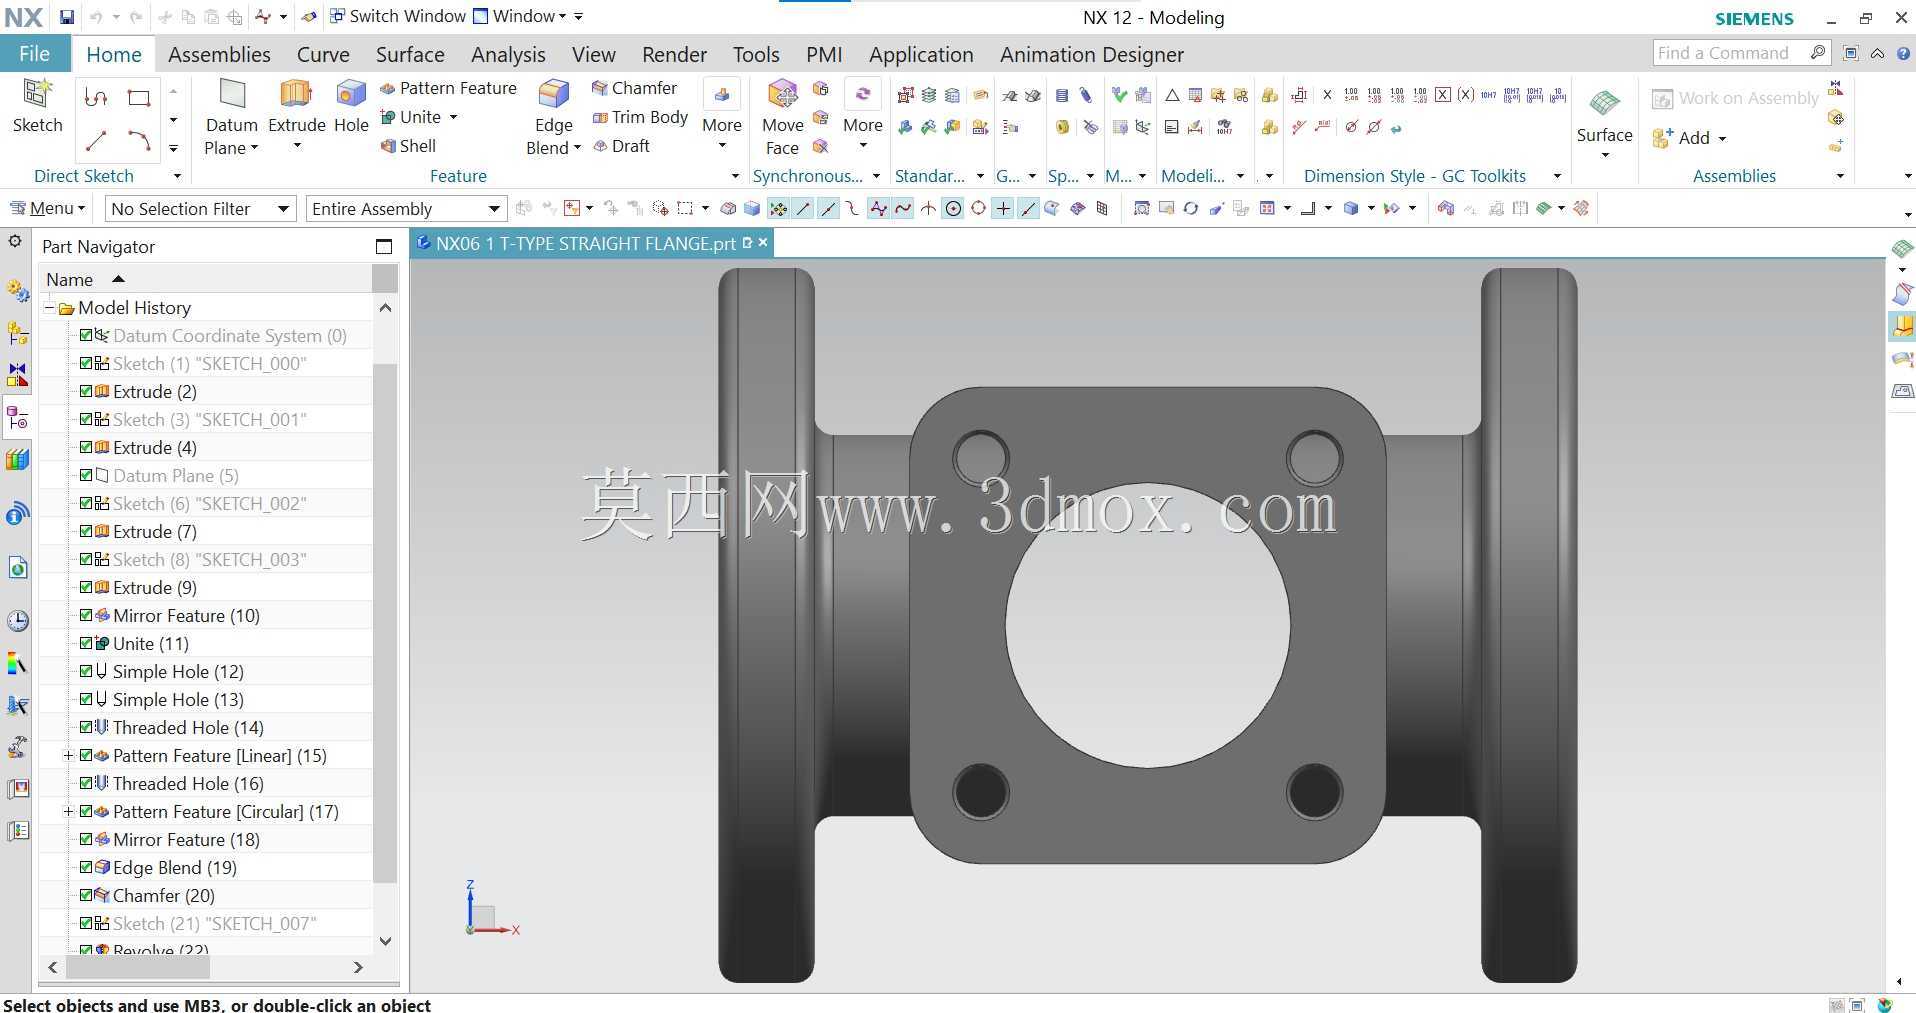
Task: Activate the Pattern Feature command
Action: click(x=448, y=88)
